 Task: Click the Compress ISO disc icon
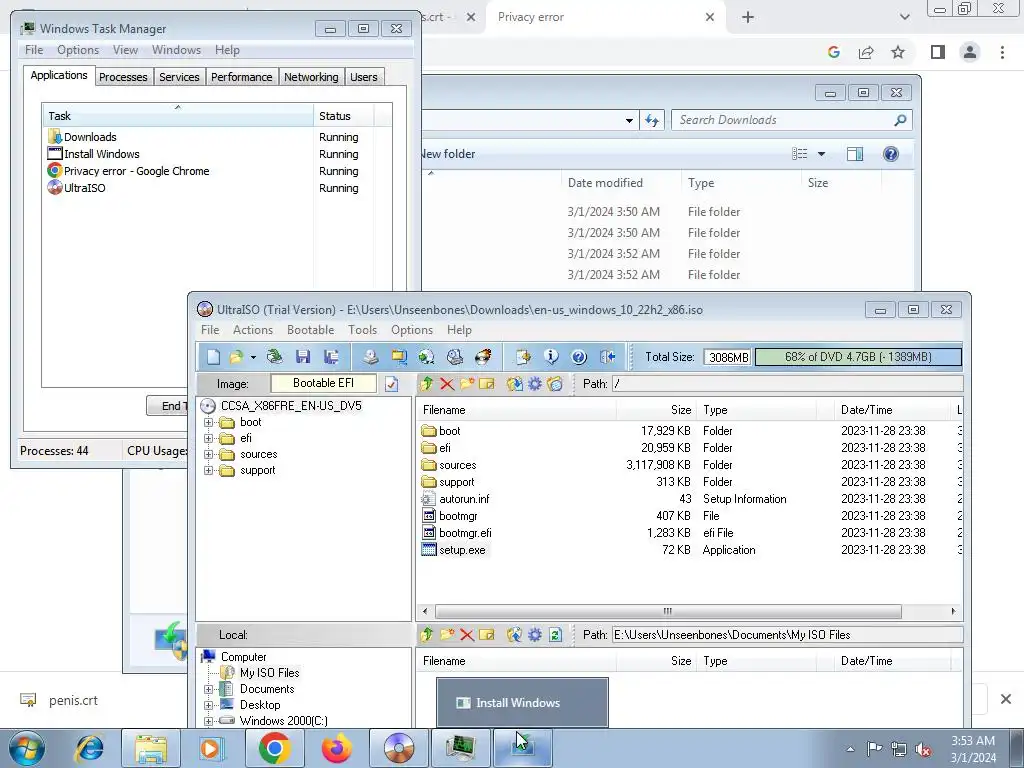(x=426, y=357)
